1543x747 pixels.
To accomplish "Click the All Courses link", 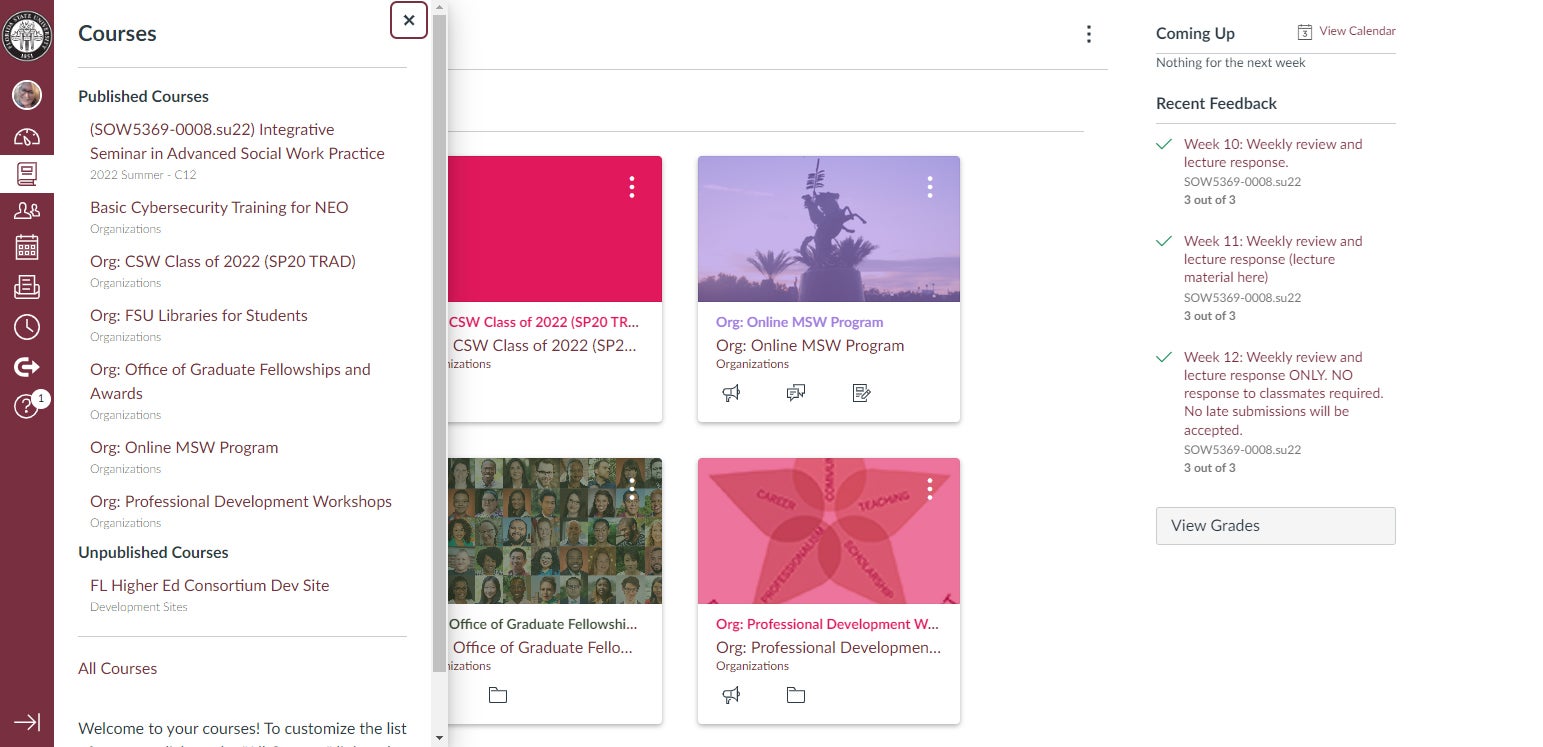I will click(x=118, y=669).
